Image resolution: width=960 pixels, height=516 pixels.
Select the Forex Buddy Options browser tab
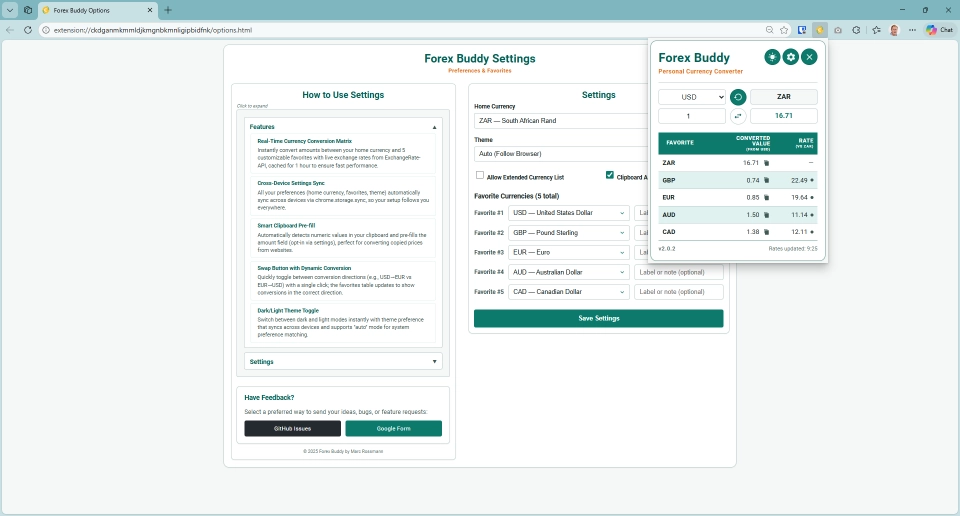point(96,9)
